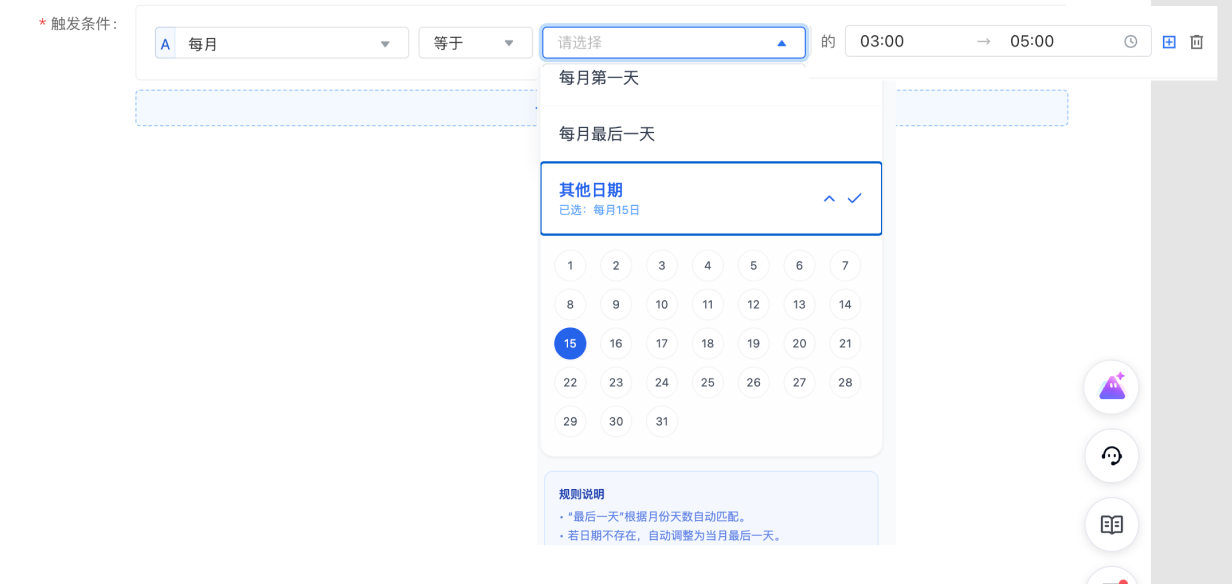Select day 9 circle
The image size is (1232, 584).
coord(616,305)
